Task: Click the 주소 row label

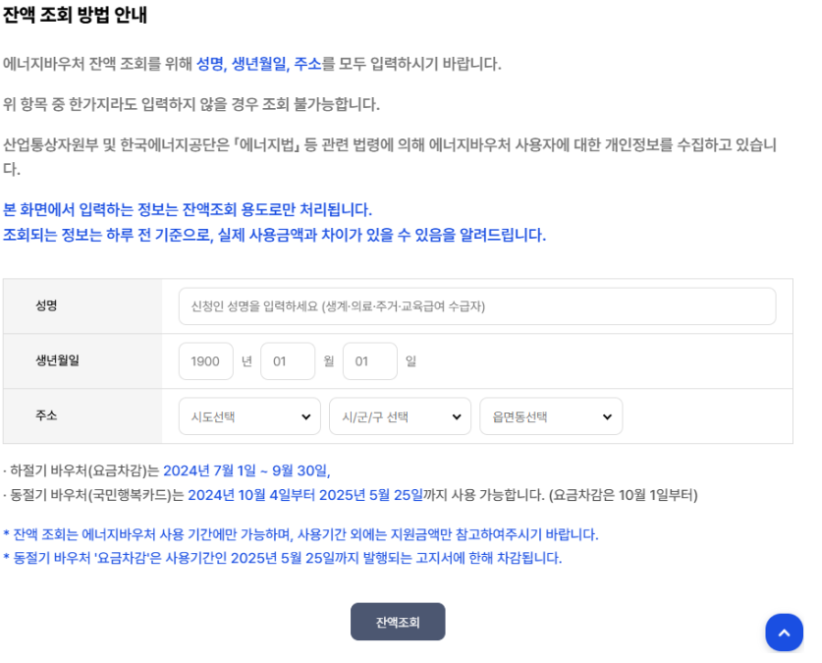Action: pyautogui.click(x=46, y=416)
